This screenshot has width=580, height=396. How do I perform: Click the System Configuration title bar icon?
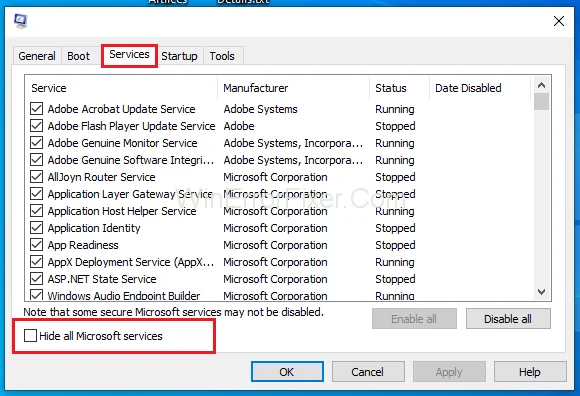tap(20, 21)
